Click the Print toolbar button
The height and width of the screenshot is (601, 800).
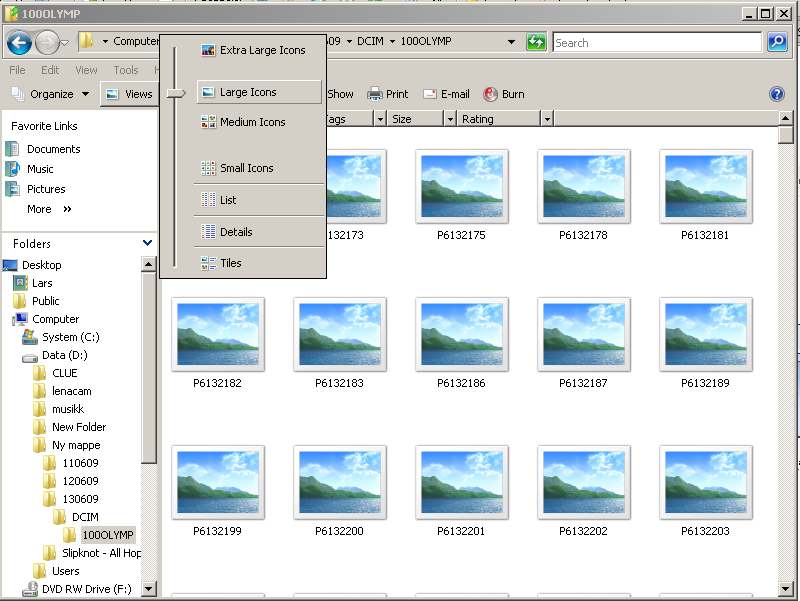coord(388,94)
